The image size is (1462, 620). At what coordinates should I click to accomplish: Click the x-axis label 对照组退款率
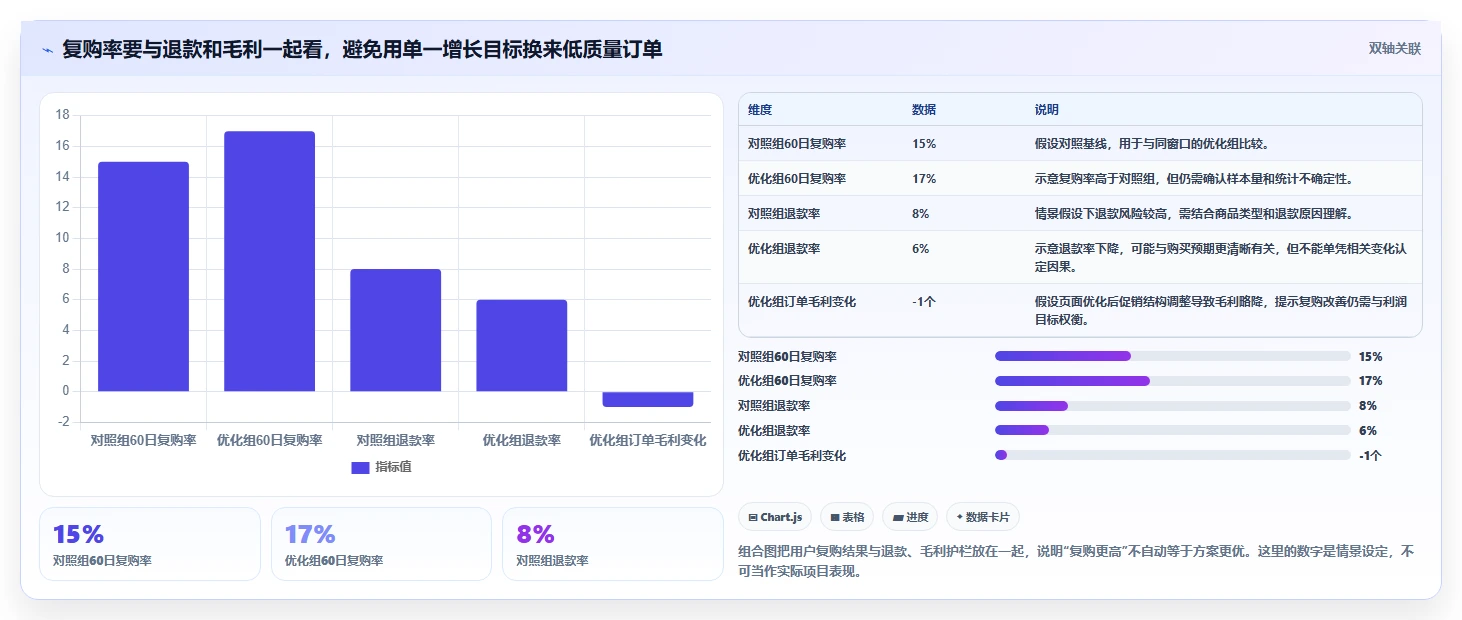pyautogui.click(x=396, y=440)
